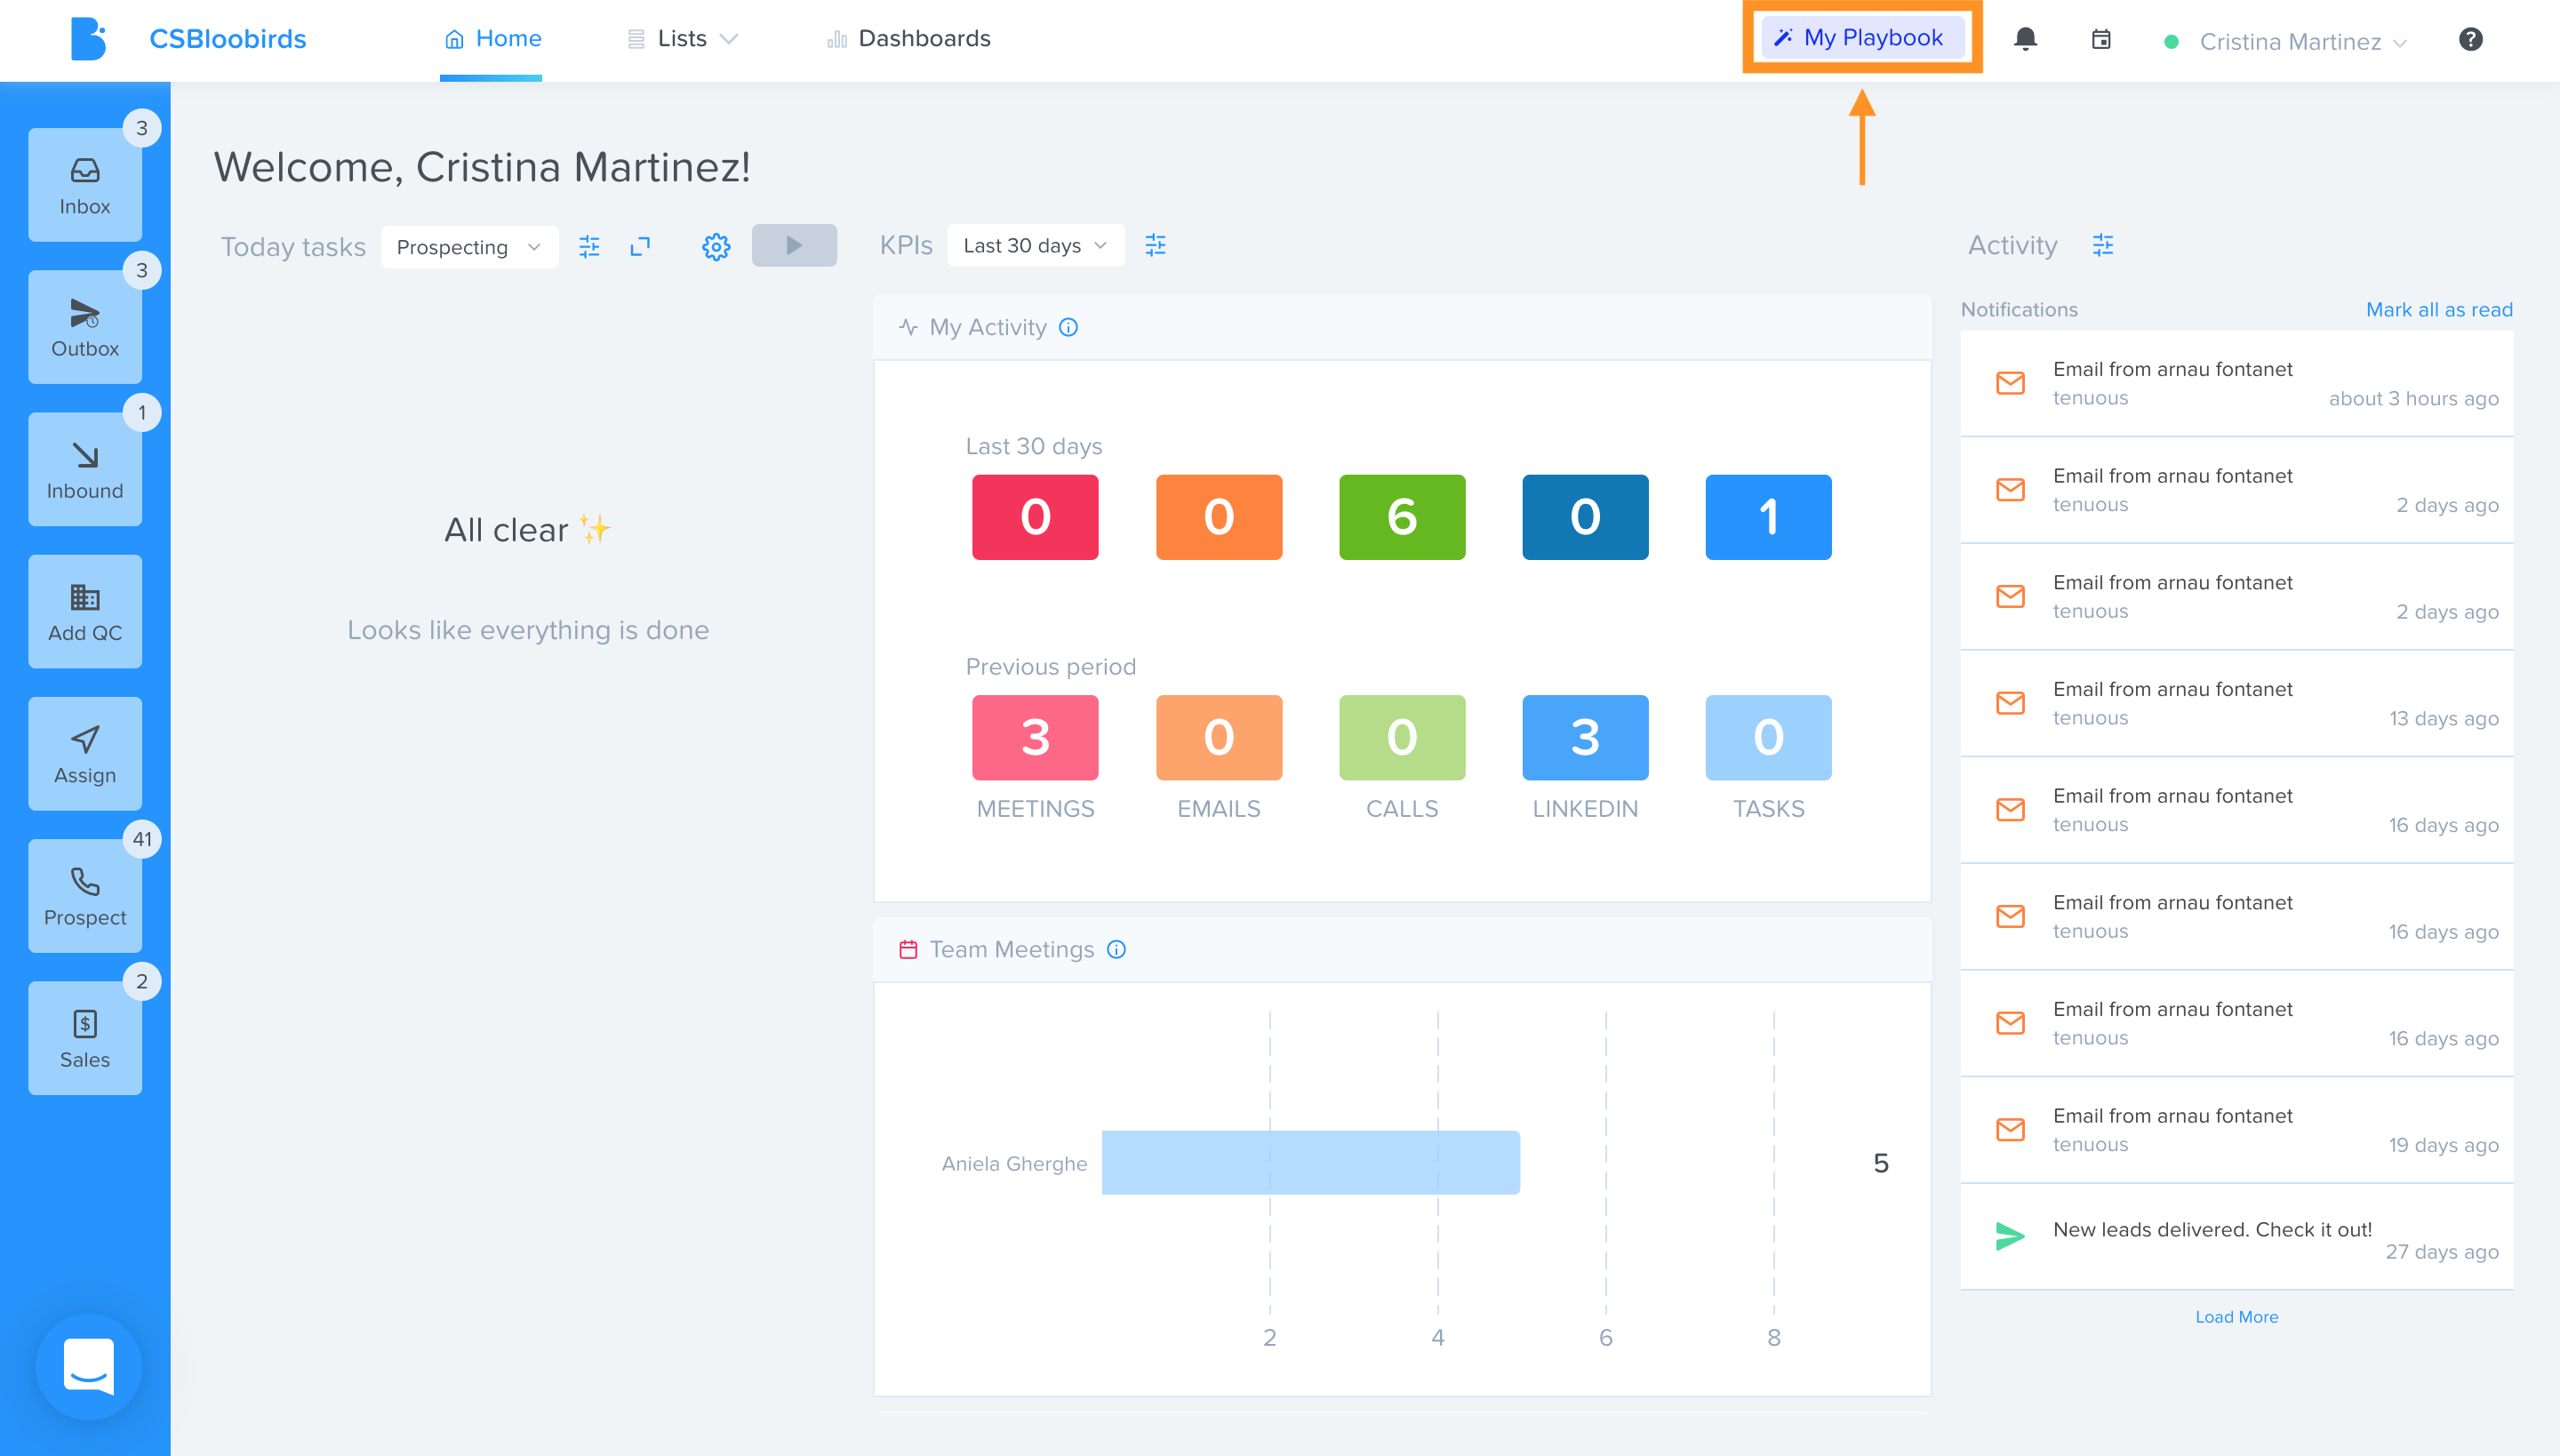Open the notifications bell
2560x1456 pixels.
point(2025,39)
